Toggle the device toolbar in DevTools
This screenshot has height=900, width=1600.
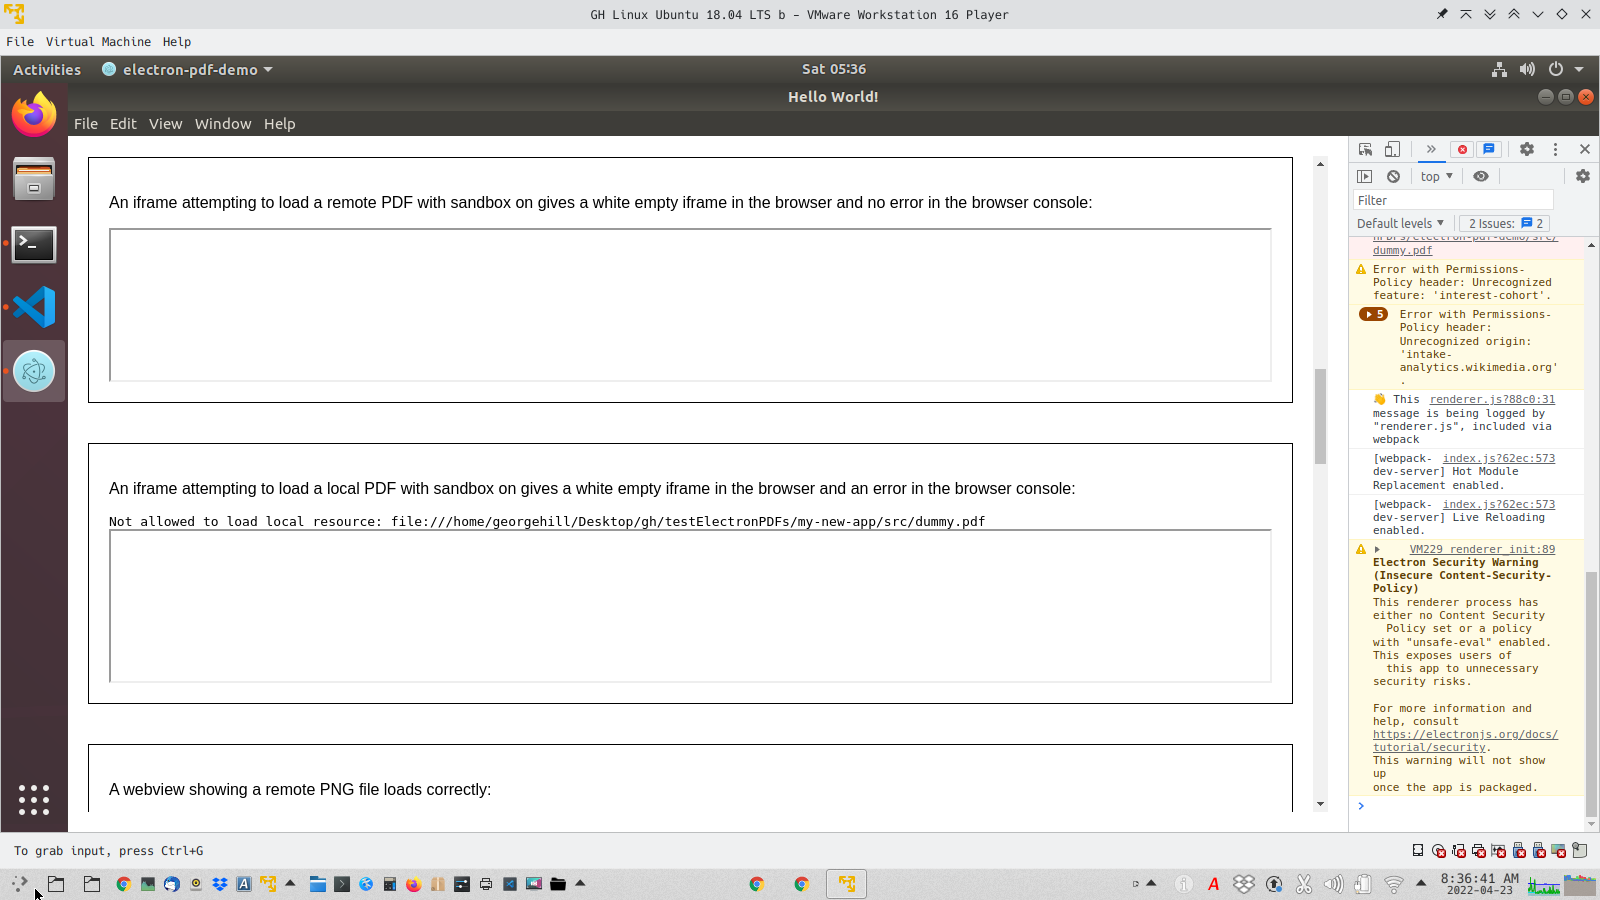coord(1392,148)
